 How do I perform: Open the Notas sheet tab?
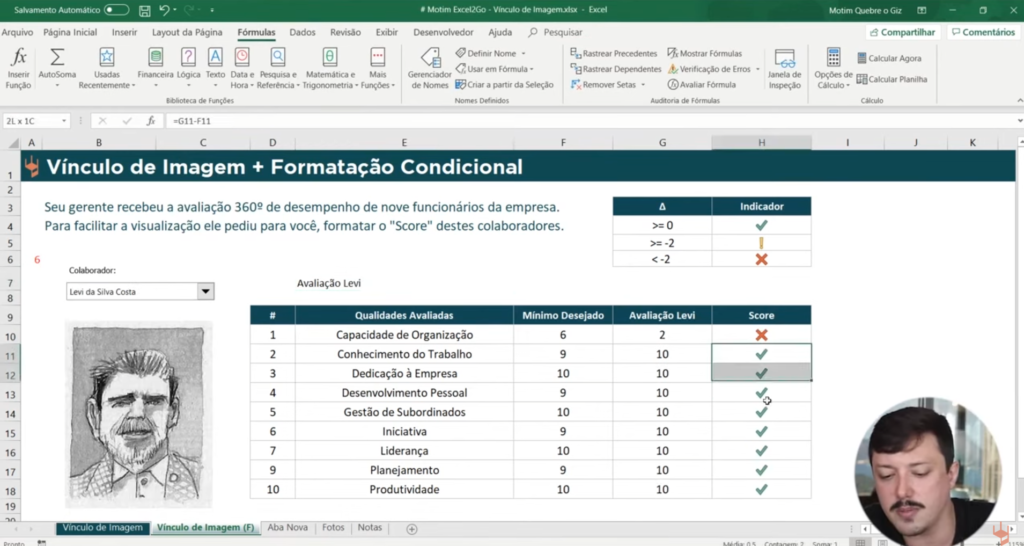(370, 528)
